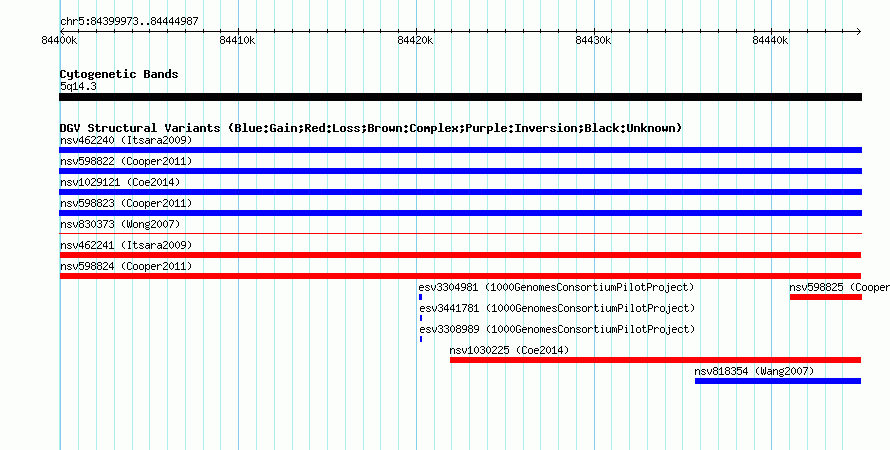The height and width of the screenshot is (450, 890).
Task: Open the nsv1029121 (Coe2014) variant bar
Action: click(460, 192)
